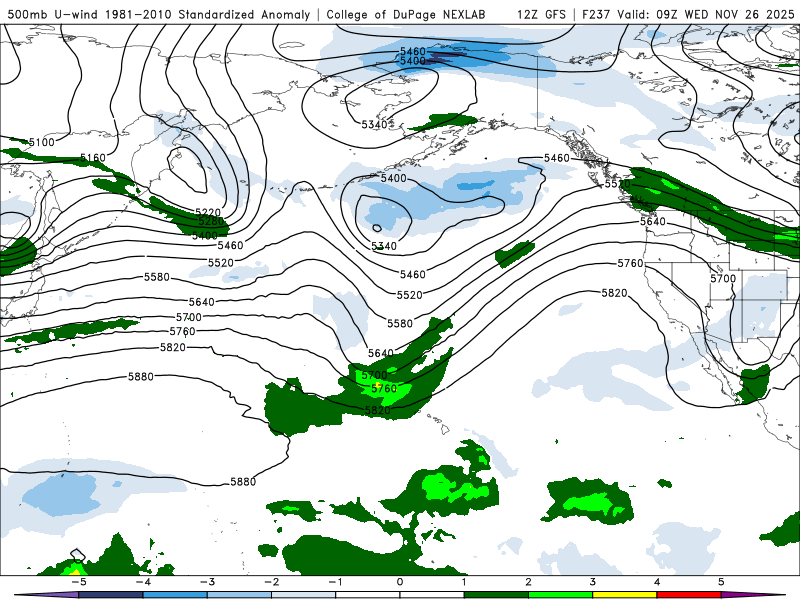Select the 5100 contour label
Viewport: 800px width, 600px height.
41,142
